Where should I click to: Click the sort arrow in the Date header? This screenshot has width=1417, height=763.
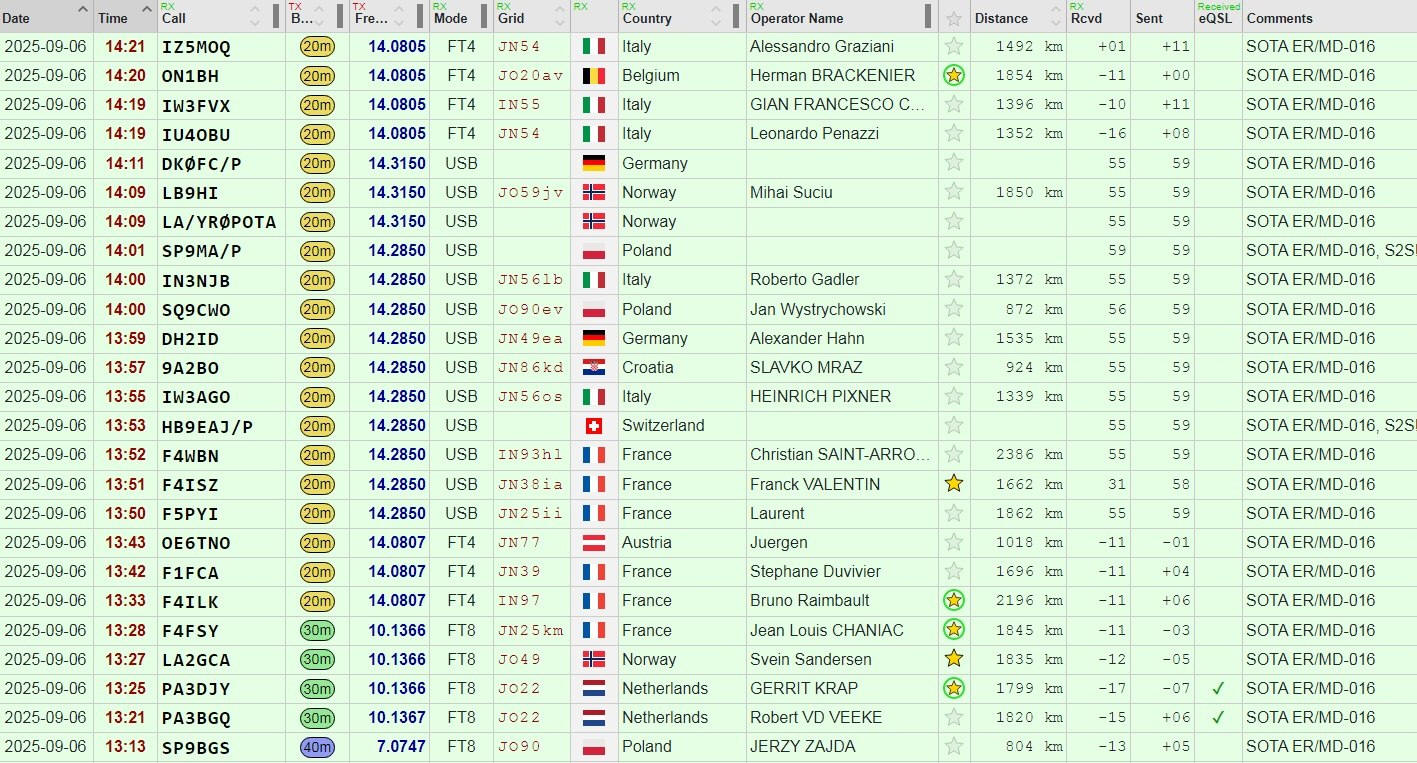click(81, 12)
